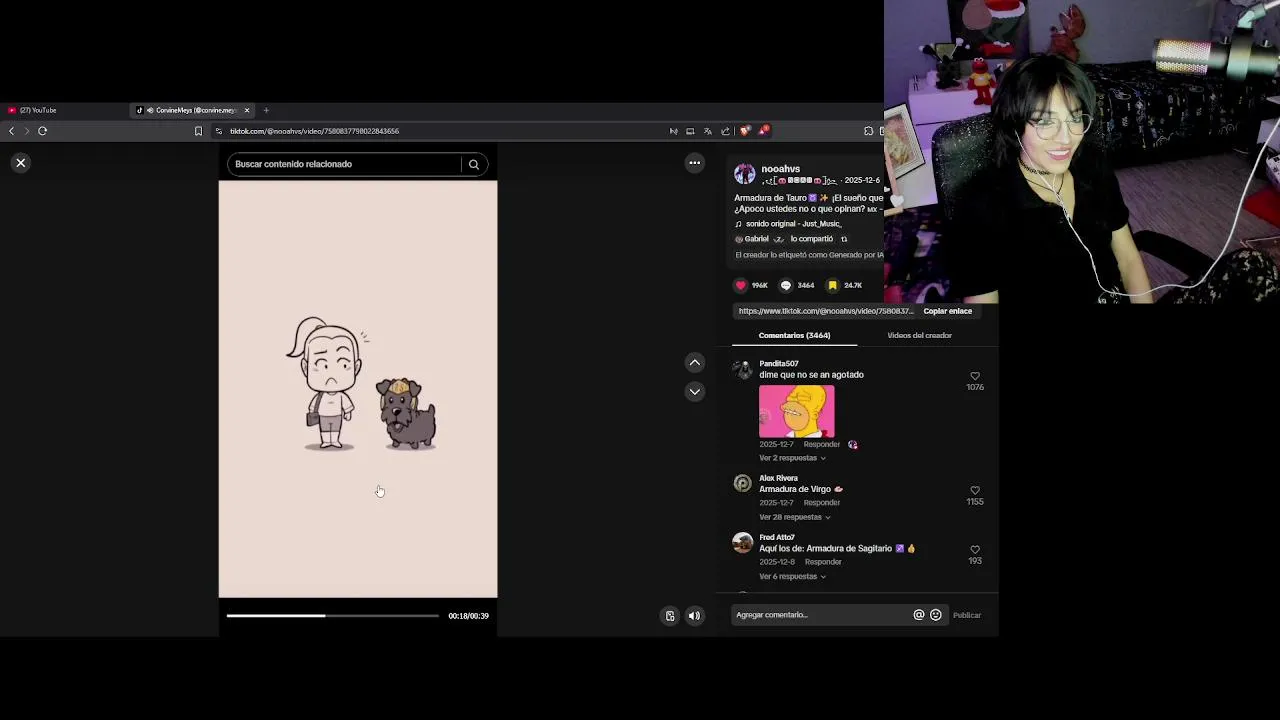Open nooahvs profile avatar
The width and height of the screenshot is (1280, 720).
[x=745, y=174]
